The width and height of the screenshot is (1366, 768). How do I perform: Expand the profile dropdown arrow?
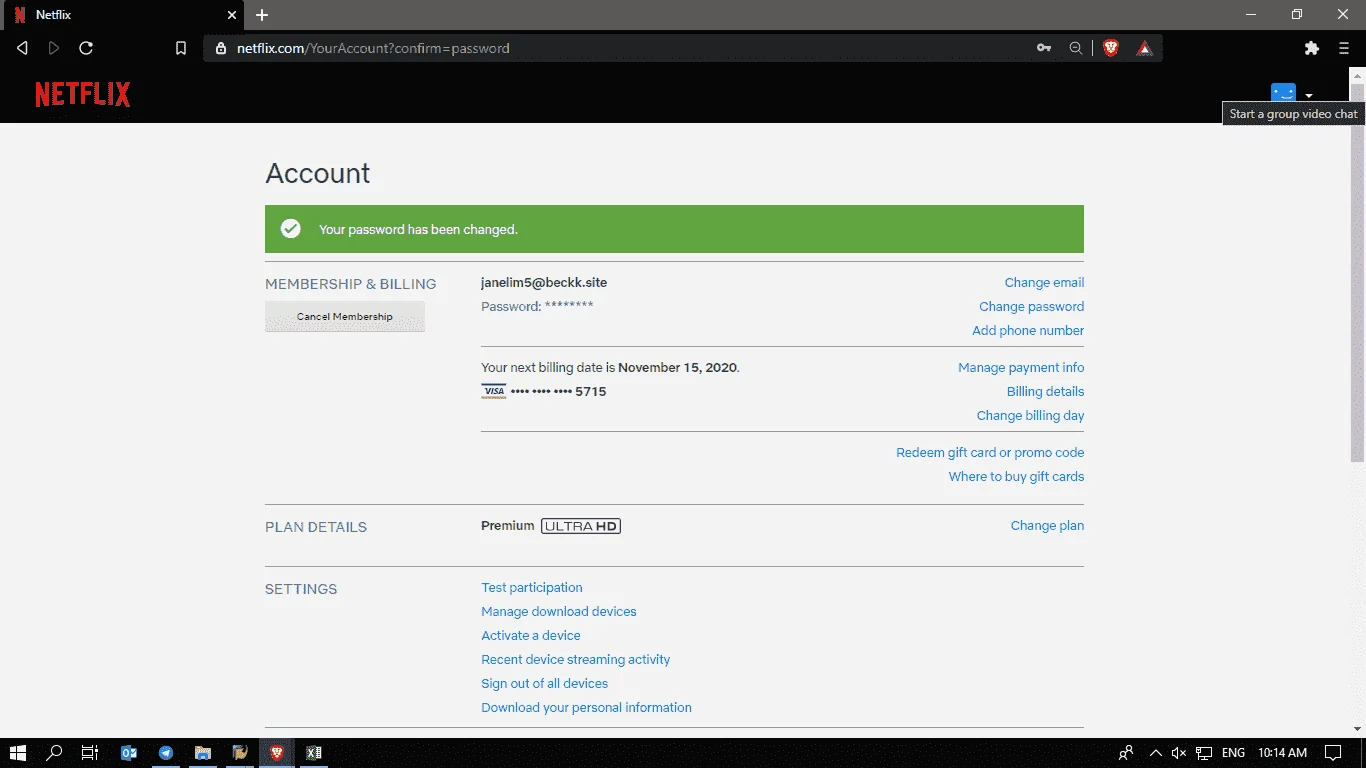tap(1309, 96)
